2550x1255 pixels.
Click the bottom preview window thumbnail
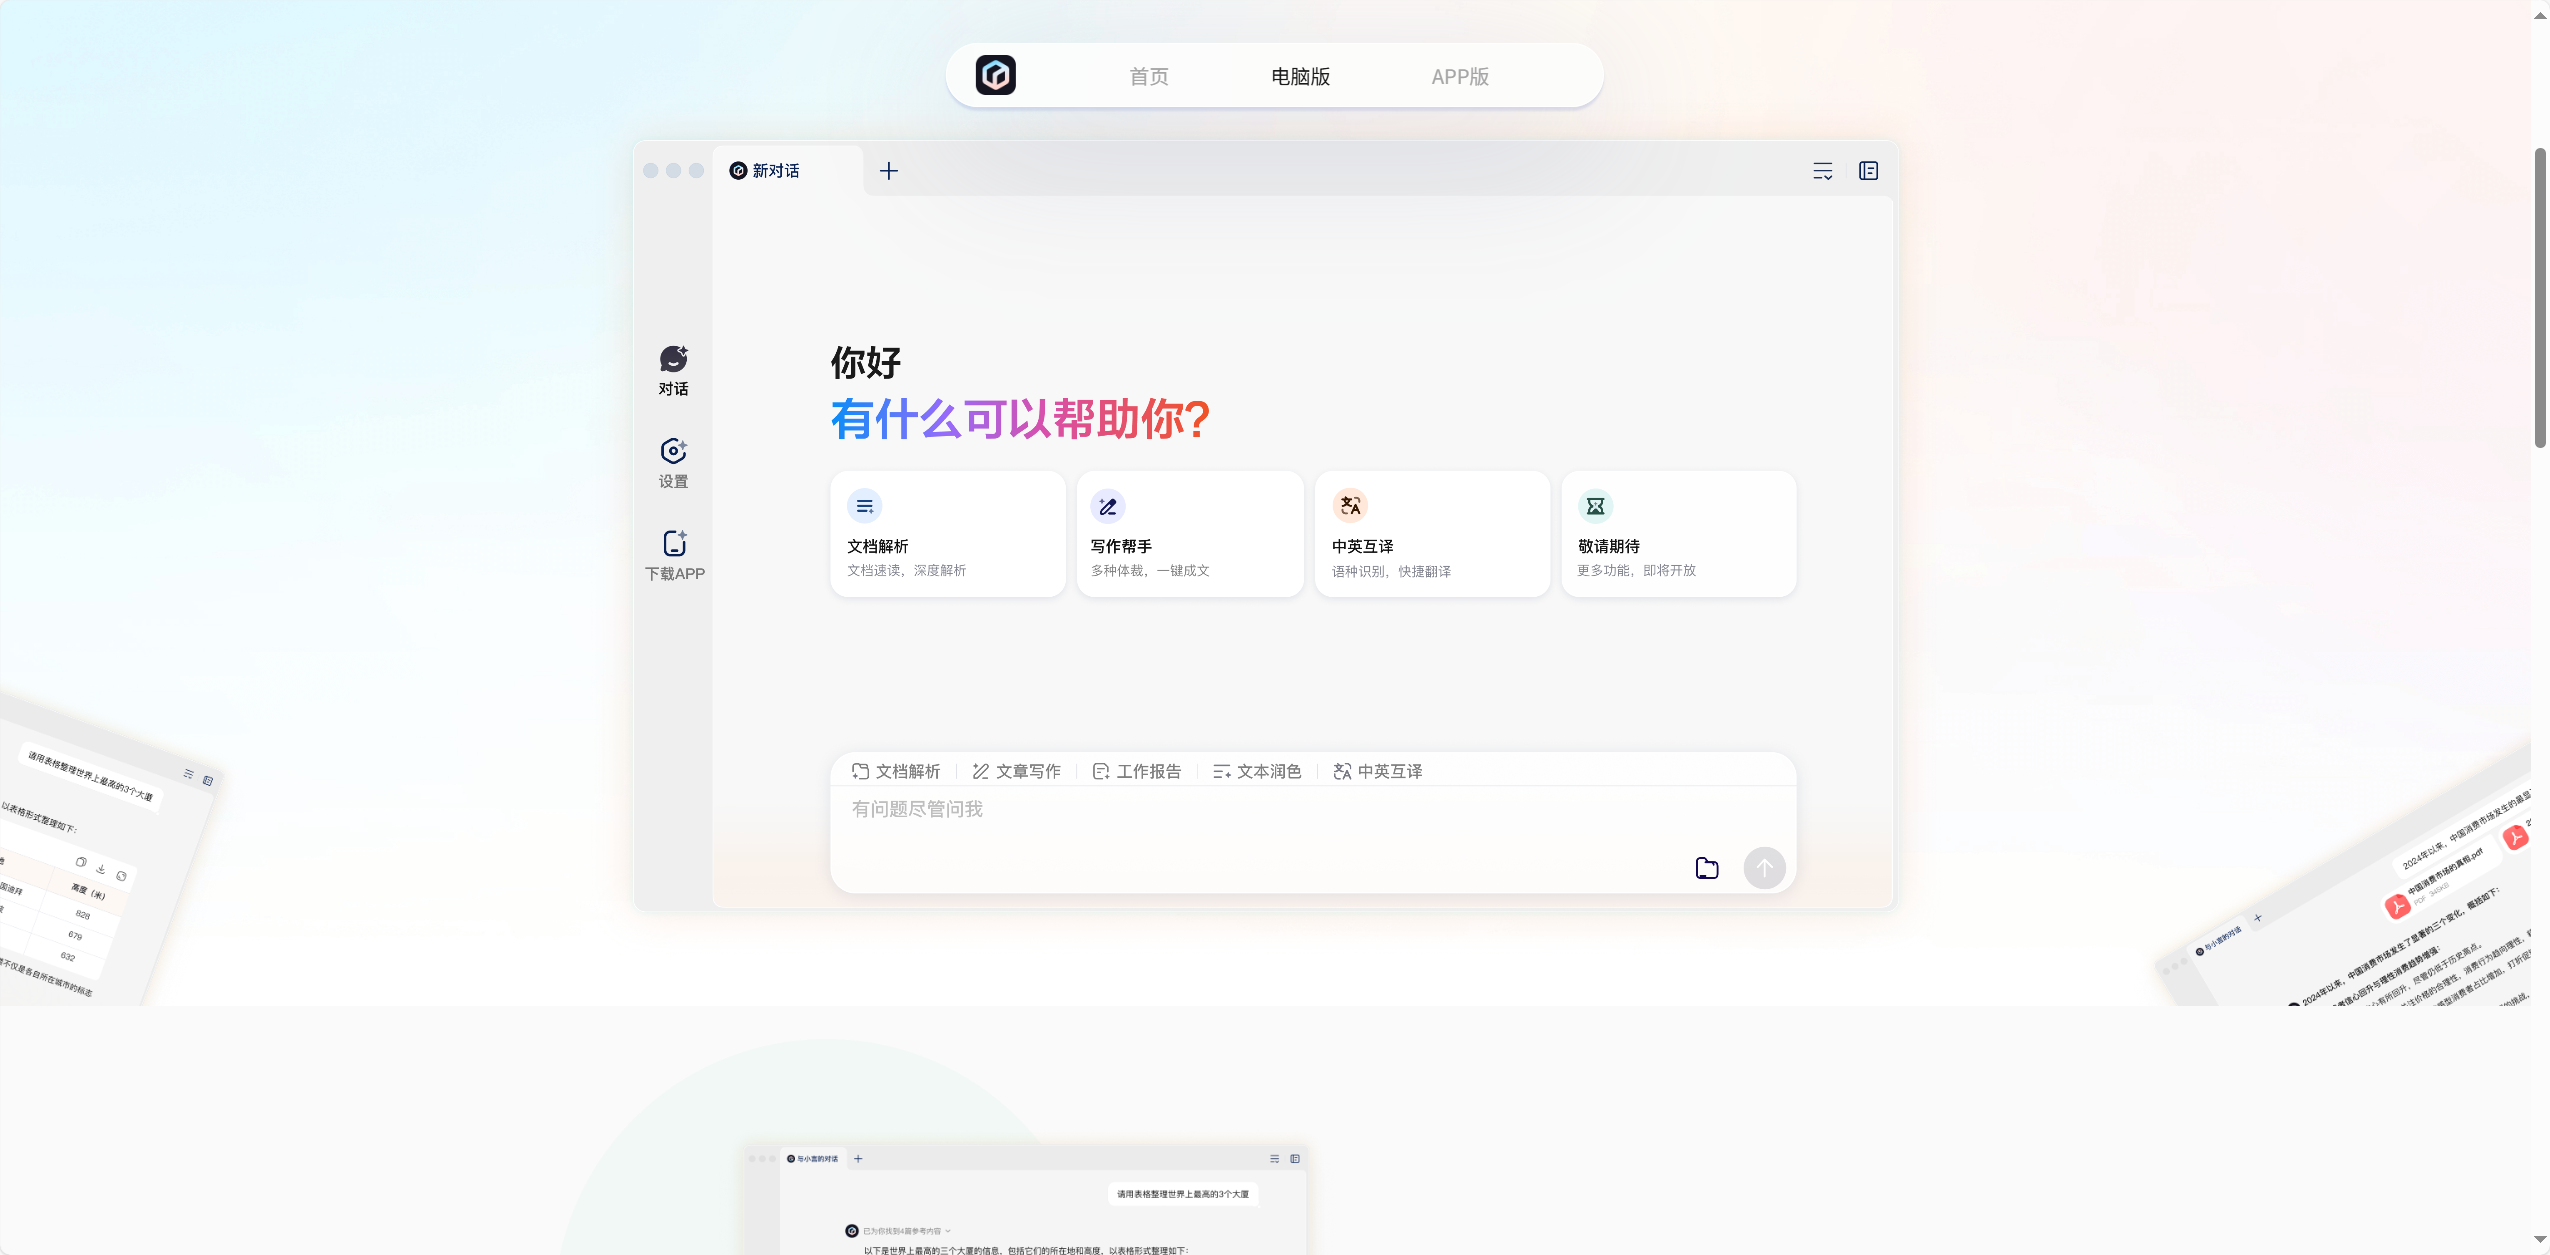tap(1026, 1200)
